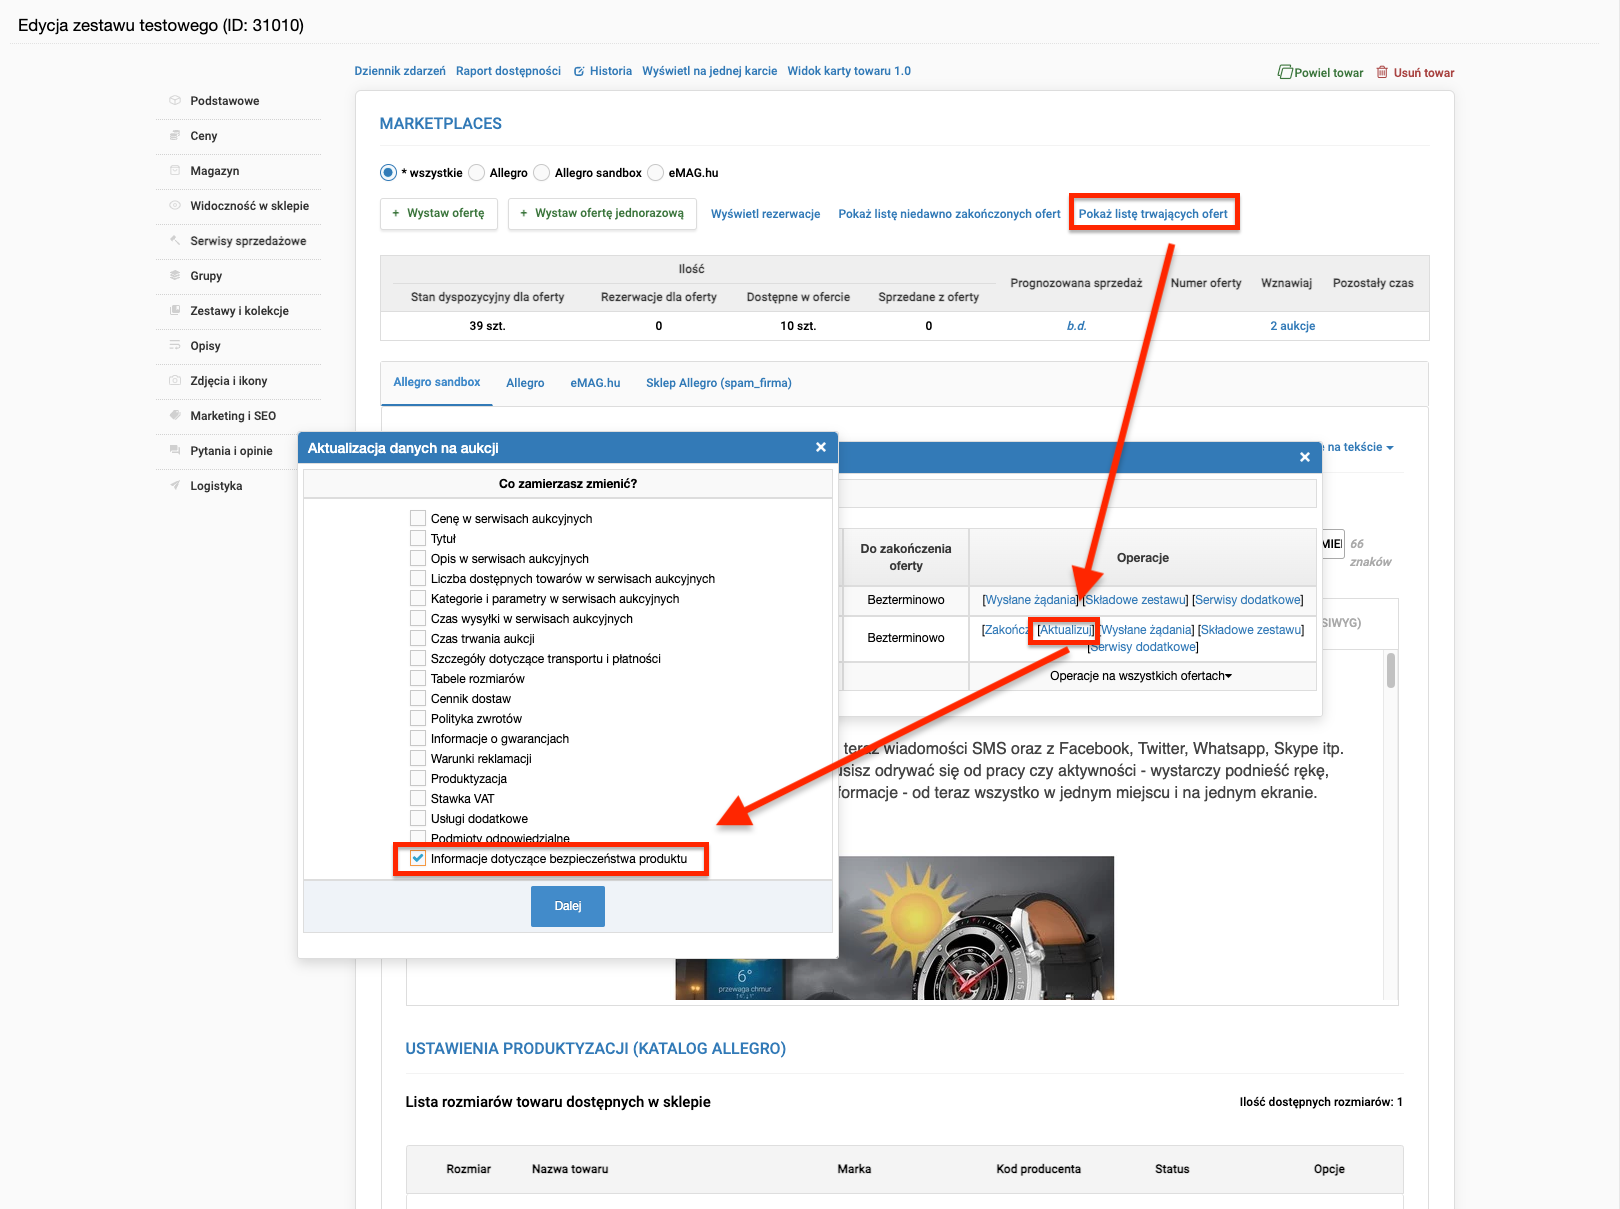The image size is (1620, 1209).
Task: Click the Zdjęcia i ikony icon
Action: pyautogui.click(x=175, y=380)
